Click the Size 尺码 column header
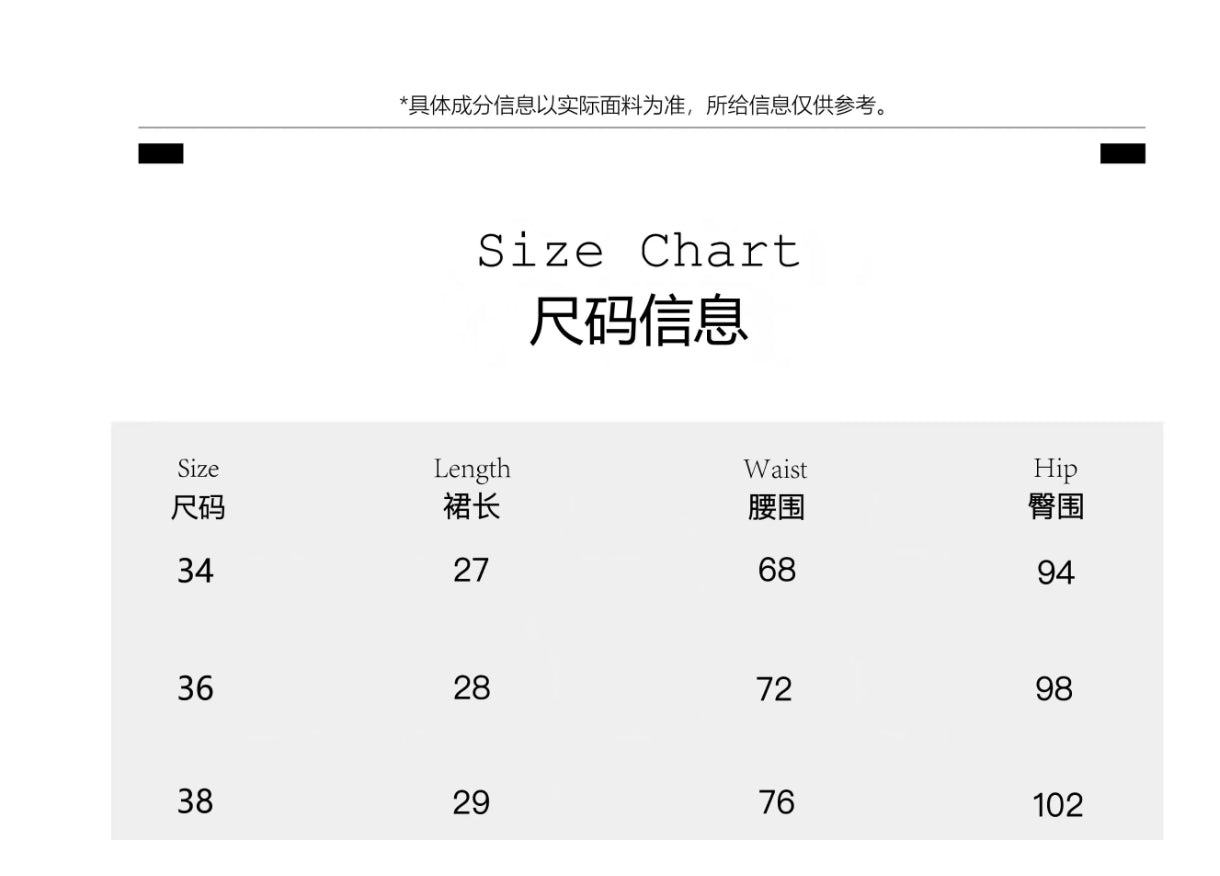 tap(198, 489)
